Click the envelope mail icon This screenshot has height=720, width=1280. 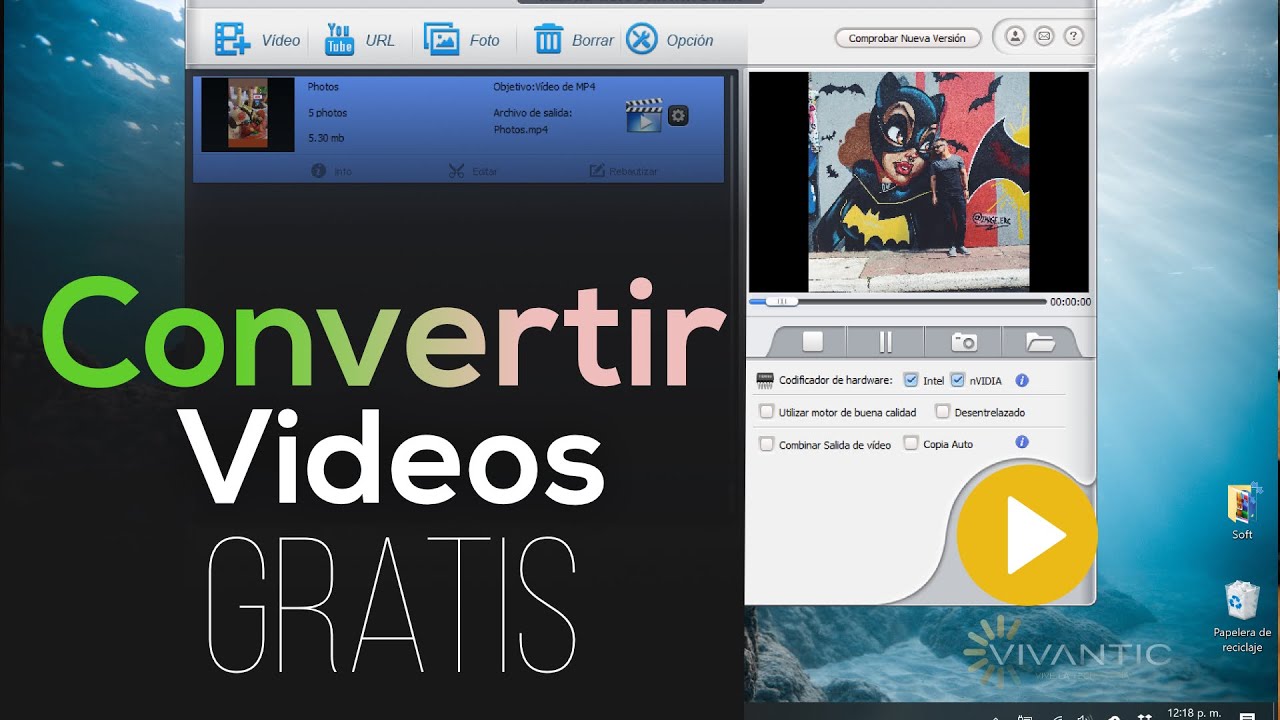[1044, 37]
